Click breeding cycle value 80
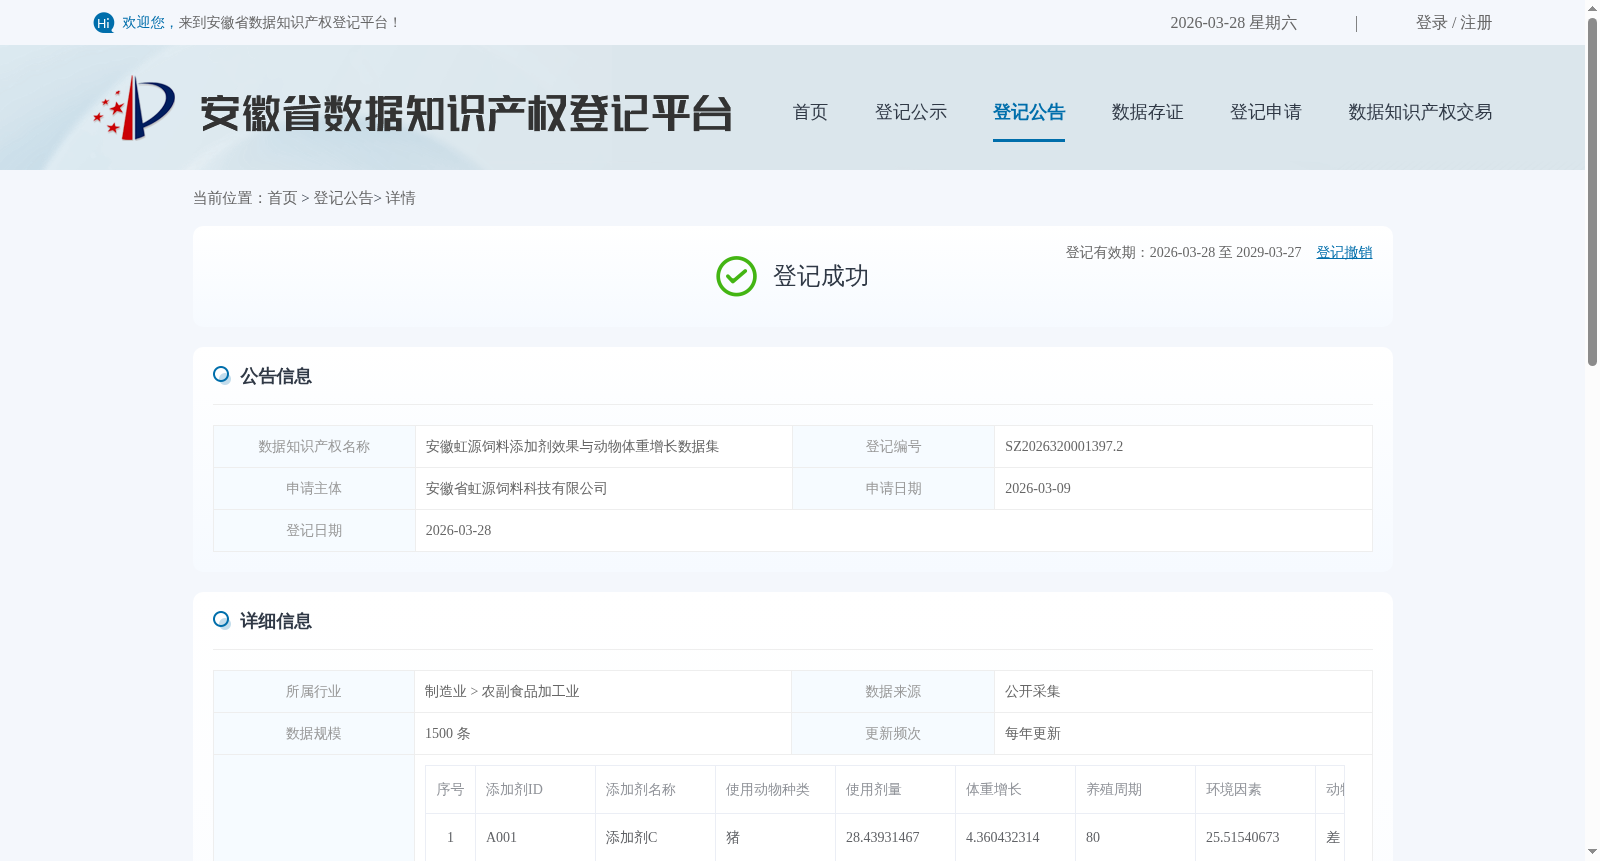 tap(1093, 837)
